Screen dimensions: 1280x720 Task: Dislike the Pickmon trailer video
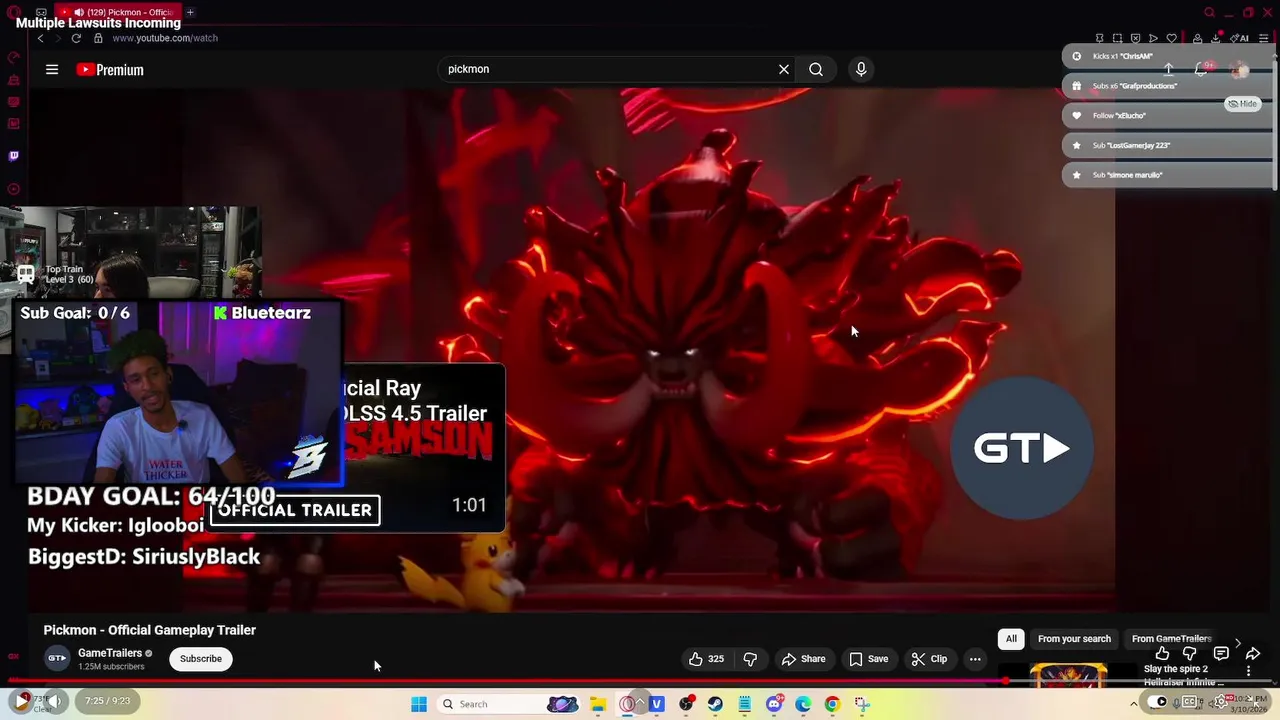750,659
